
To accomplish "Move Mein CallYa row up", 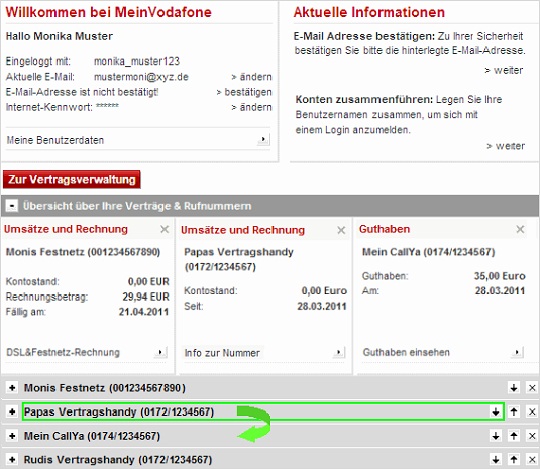I will [514, 436].
